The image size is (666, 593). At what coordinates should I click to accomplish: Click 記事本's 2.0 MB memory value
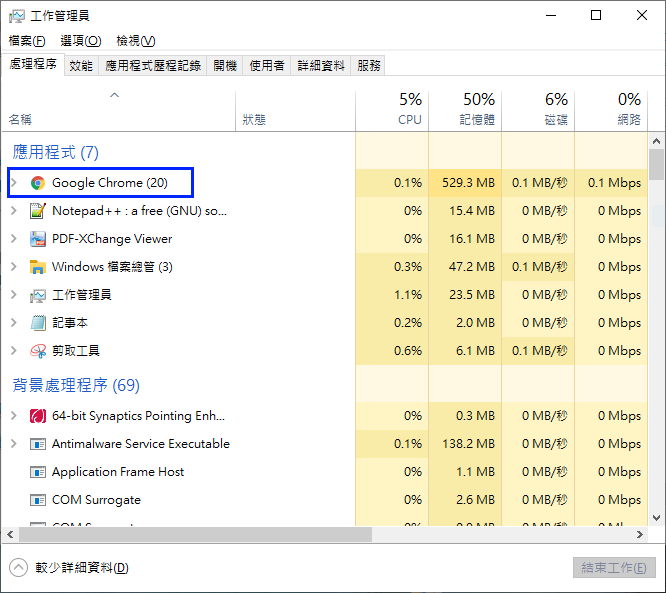pos(476,323)
